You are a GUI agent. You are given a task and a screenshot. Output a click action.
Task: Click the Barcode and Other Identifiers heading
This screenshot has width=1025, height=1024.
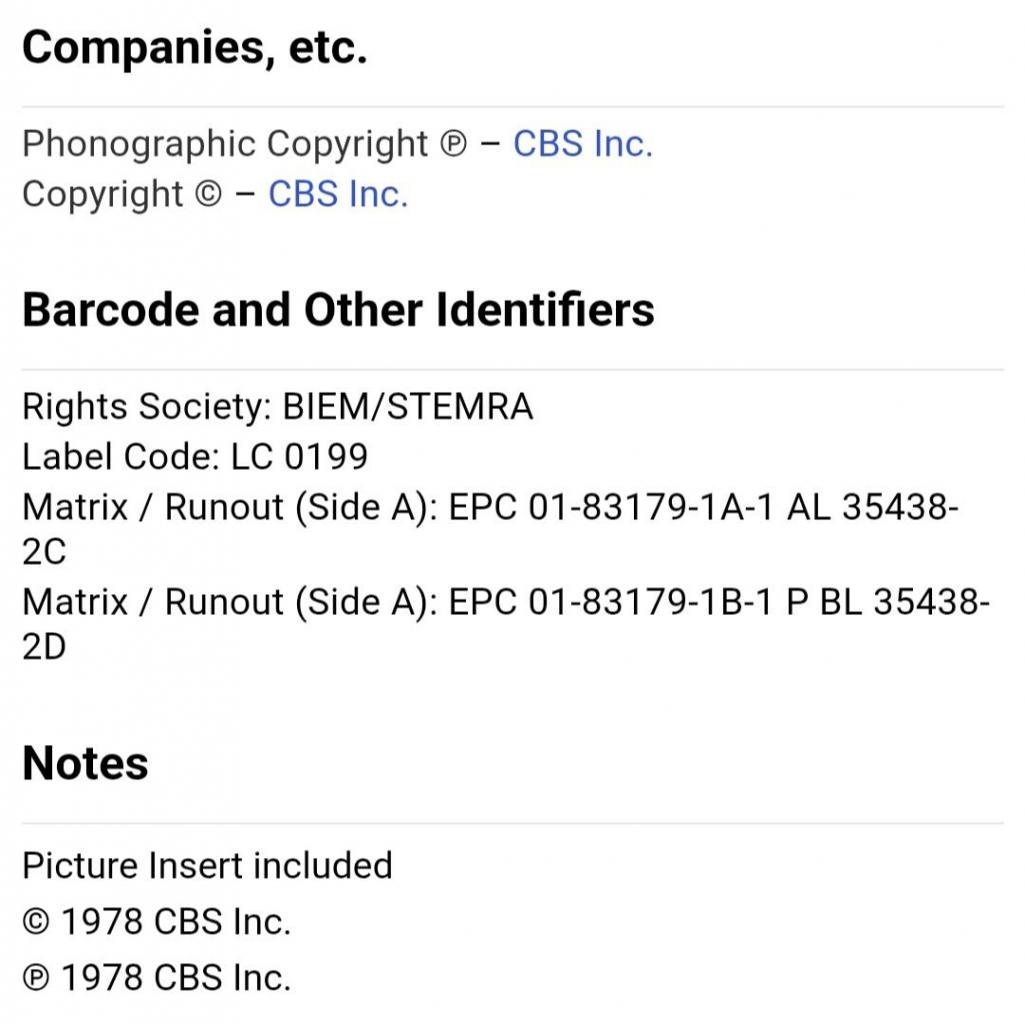[338, 310]
